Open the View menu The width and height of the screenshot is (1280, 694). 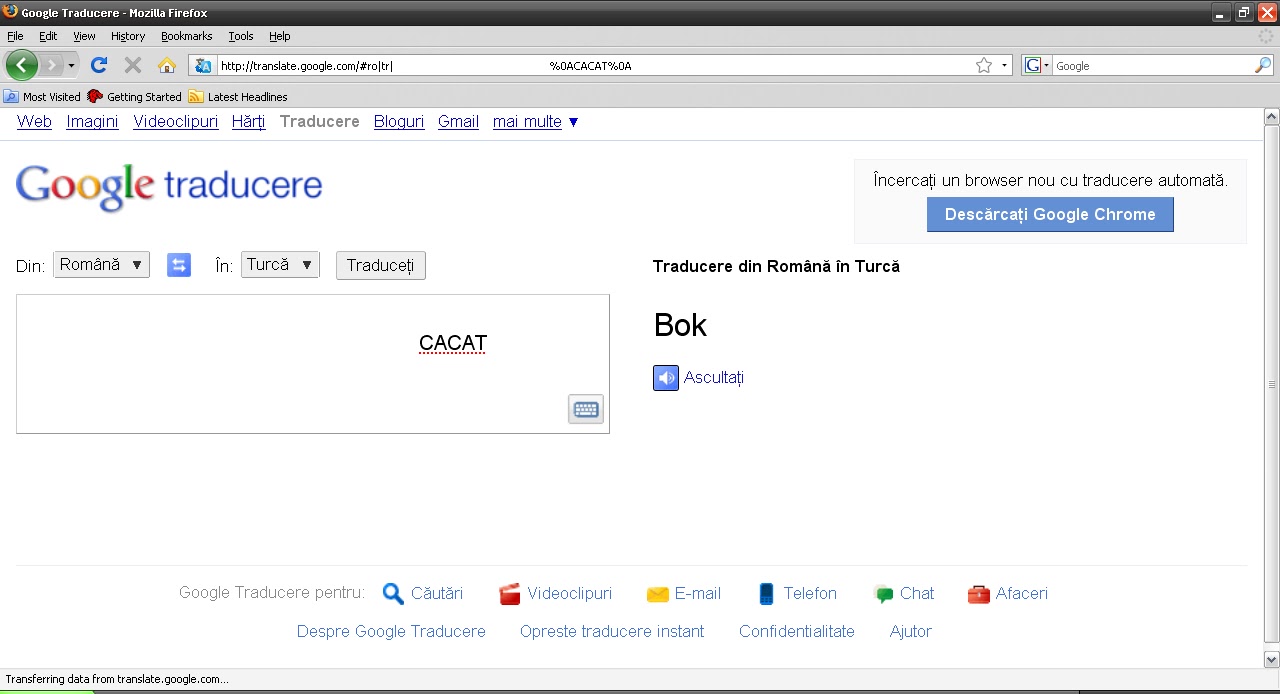pos(84,36)
